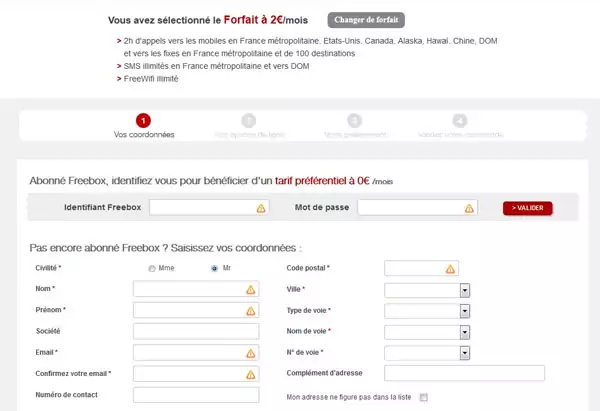
Task: Click warning icon in Email field
Action: (x=250, y=352)
